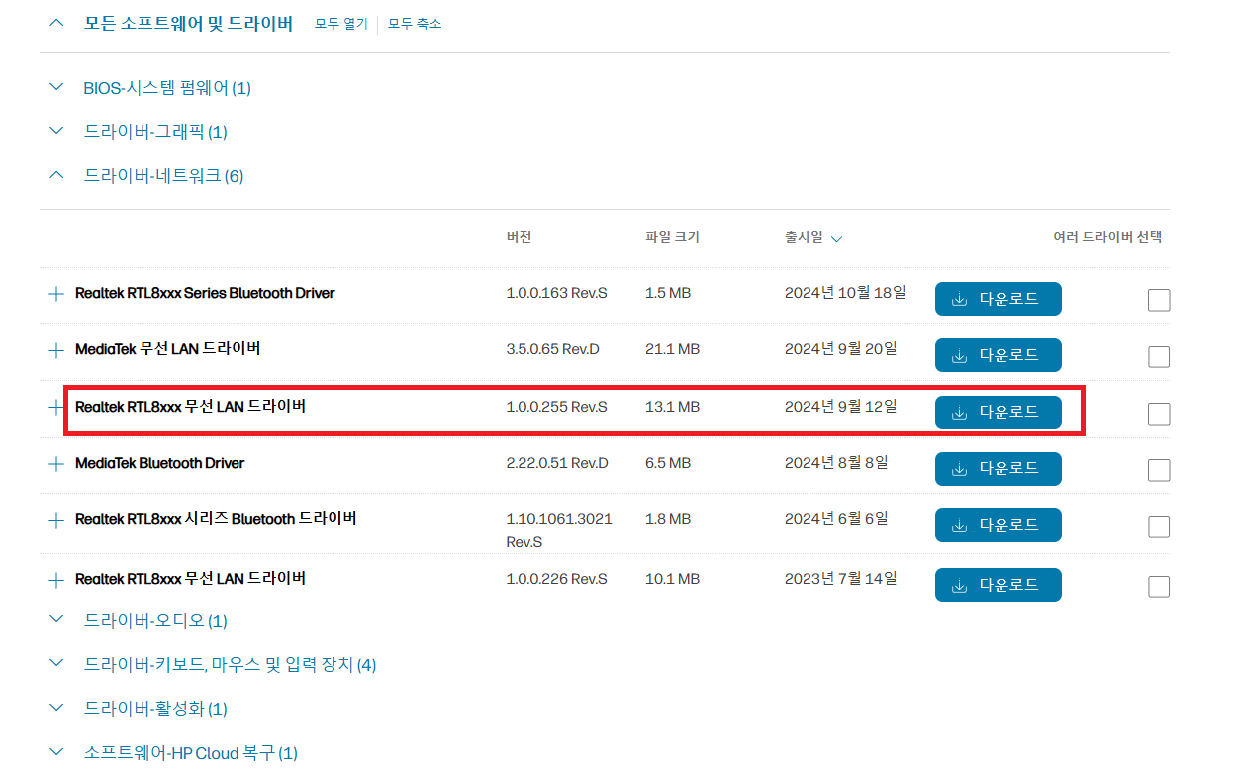Sort by 출시일 column arrow
The image size is (1238, 770).
tap(836, 238)
